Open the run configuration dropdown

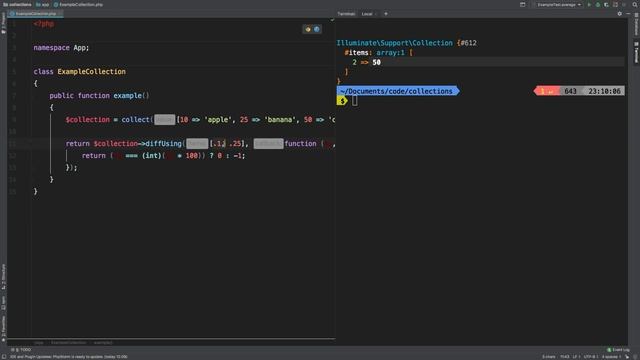pos(559,4)
